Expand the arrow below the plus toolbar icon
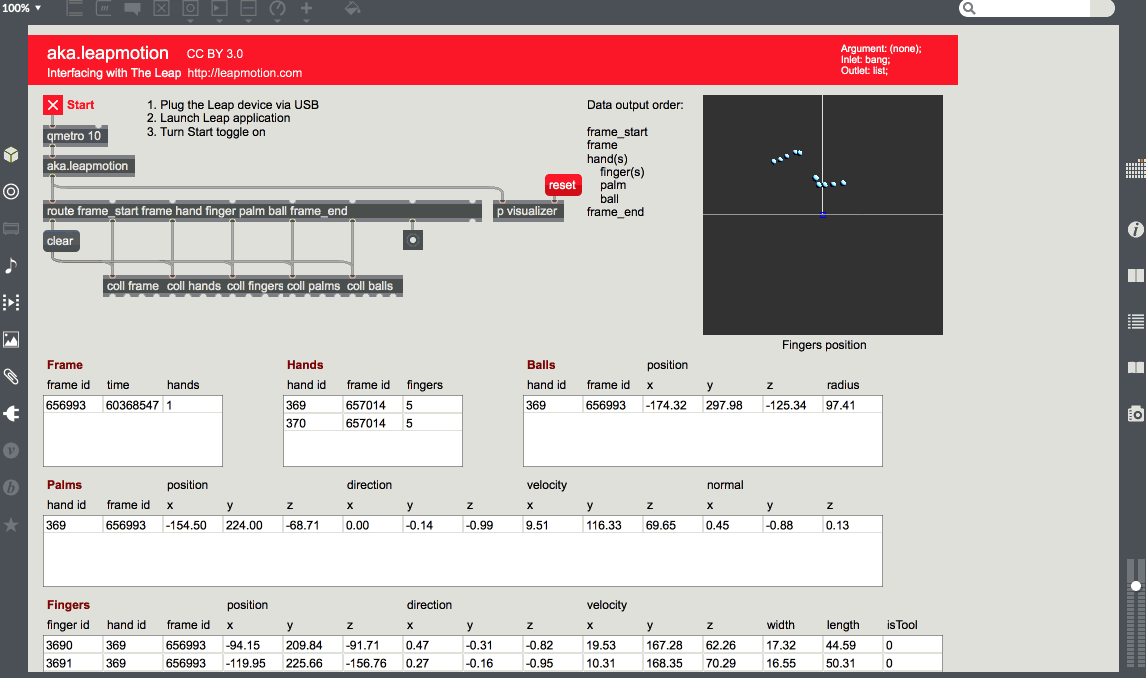The image size is (1146, 678). click(306, 20)
